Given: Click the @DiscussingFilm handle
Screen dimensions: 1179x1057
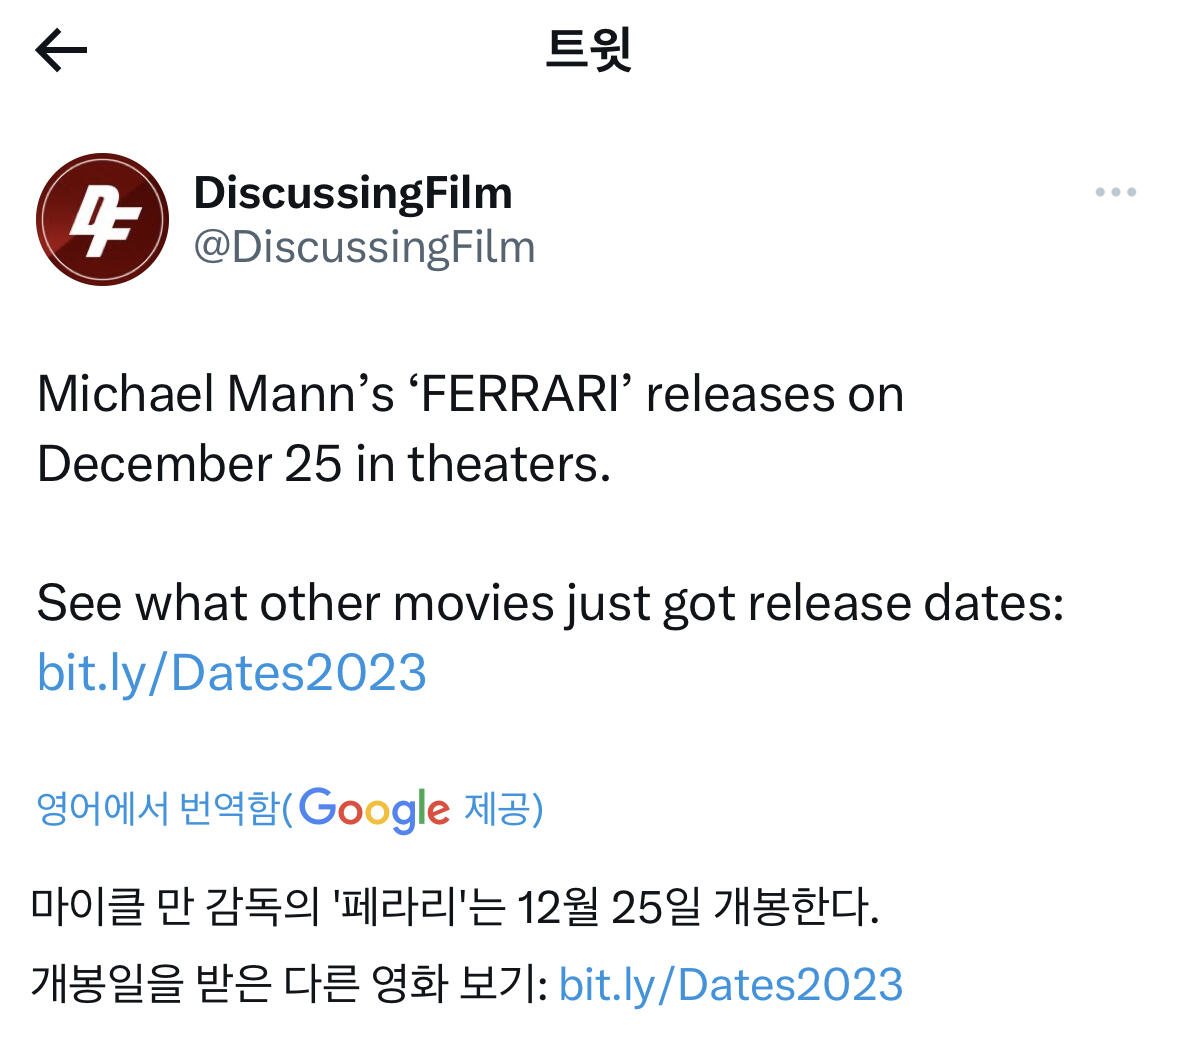Looking at the screenshot, I should [364, 247].
